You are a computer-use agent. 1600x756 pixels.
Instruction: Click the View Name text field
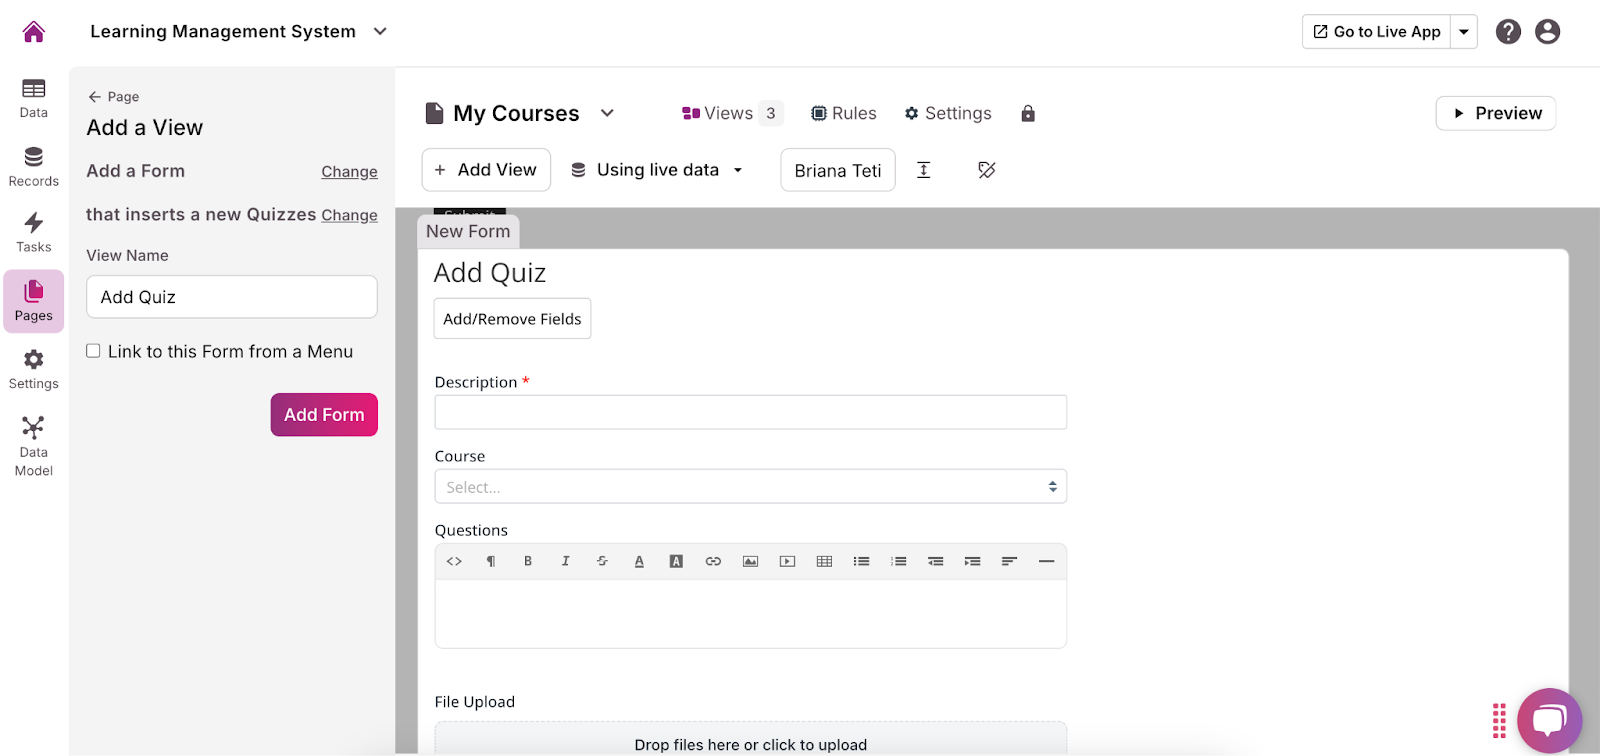click(232, 297)
